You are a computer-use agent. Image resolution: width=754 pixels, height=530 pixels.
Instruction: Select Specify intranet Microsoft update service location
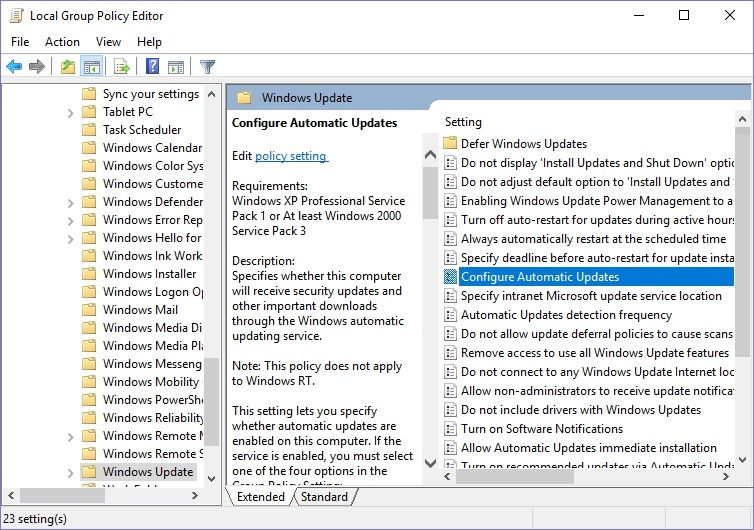591,296
